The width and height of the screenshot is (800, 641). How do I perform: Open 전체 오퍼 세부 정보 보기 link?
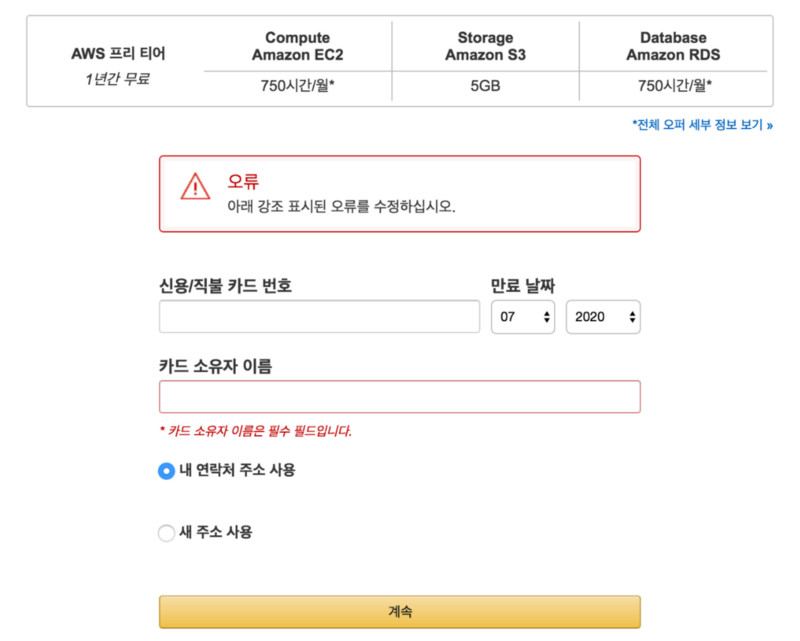point(702,125)
